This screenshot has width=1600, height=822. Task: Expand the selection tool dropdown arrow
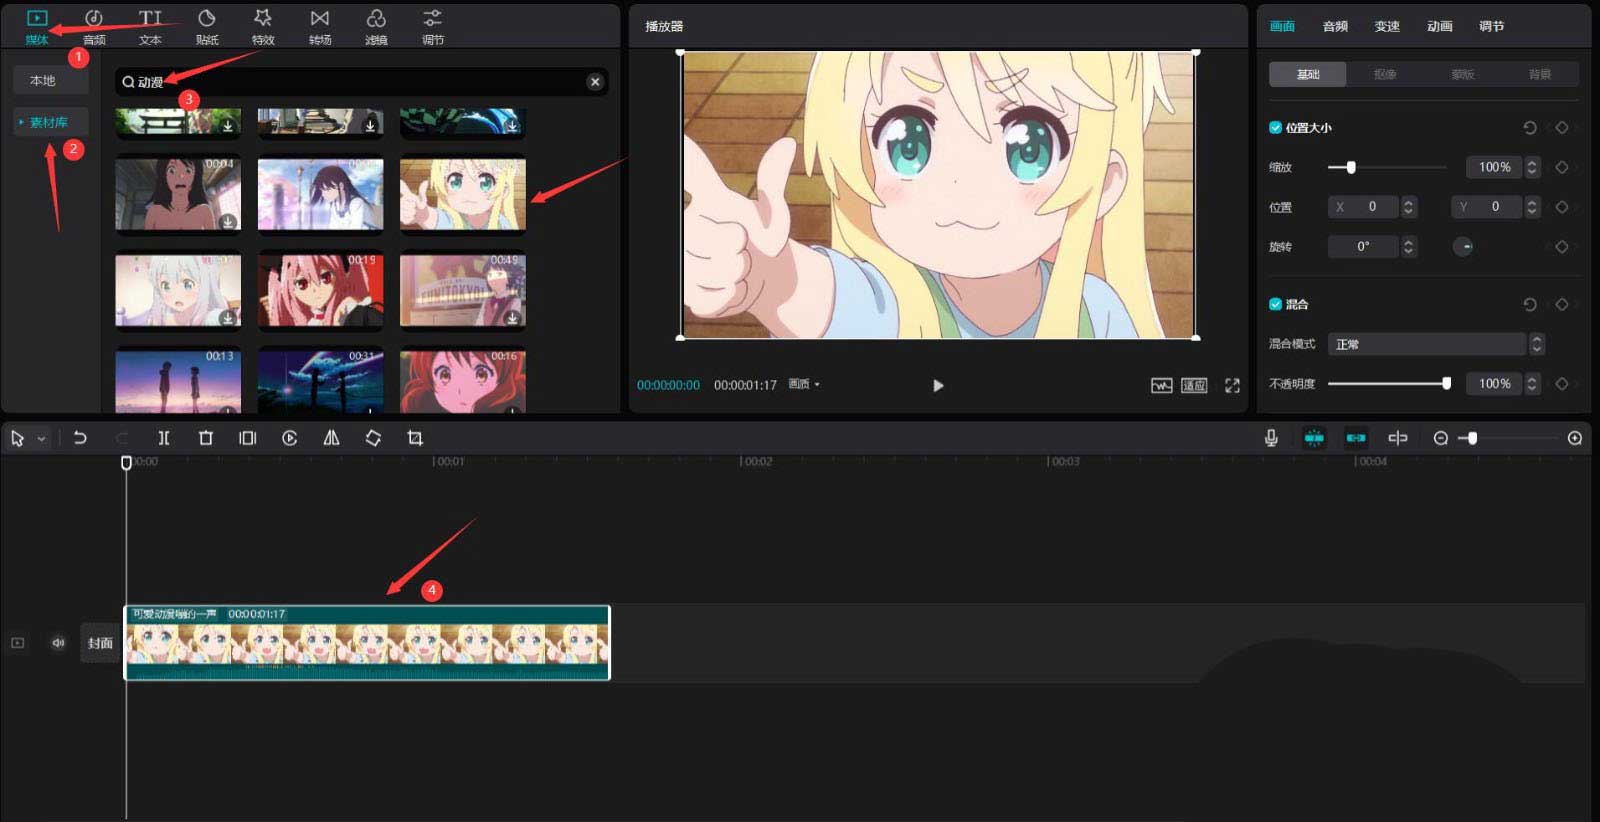[42, 439]
